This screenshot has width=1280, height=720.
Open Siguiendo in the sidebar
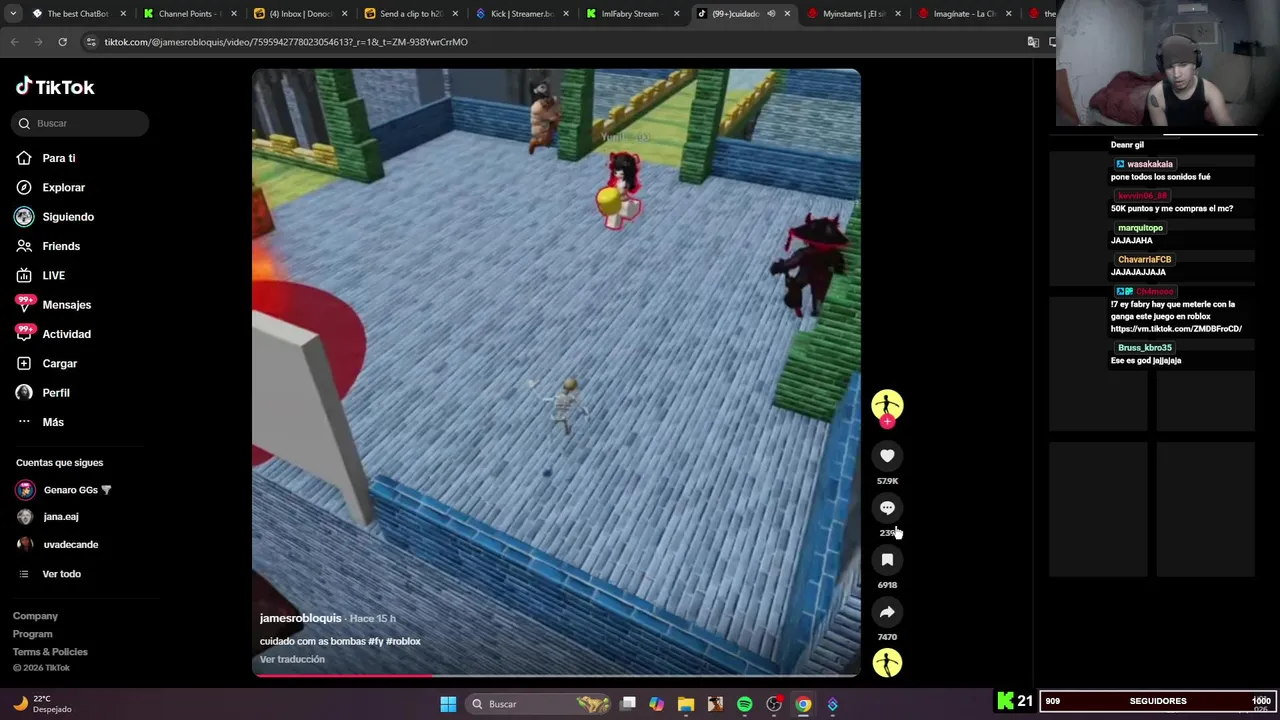(55, 217)
